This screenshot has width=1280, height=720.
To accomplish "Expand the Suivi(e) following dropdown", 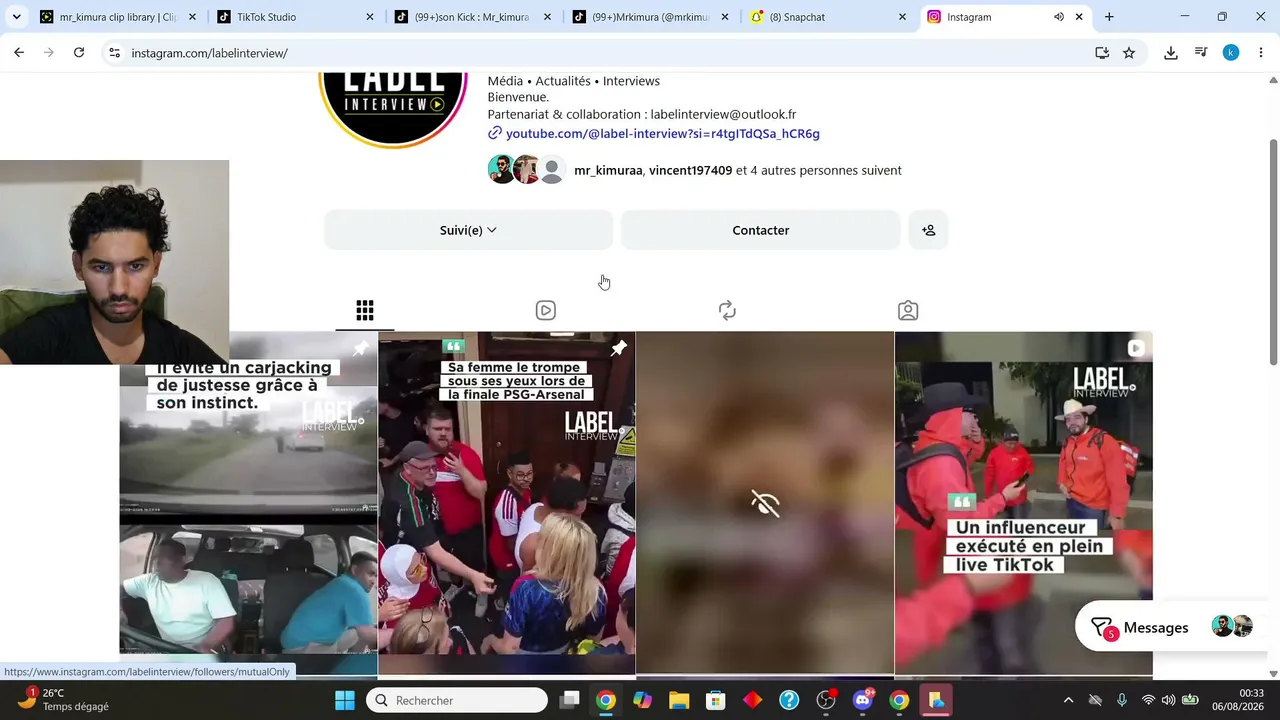I will point(468,230).
